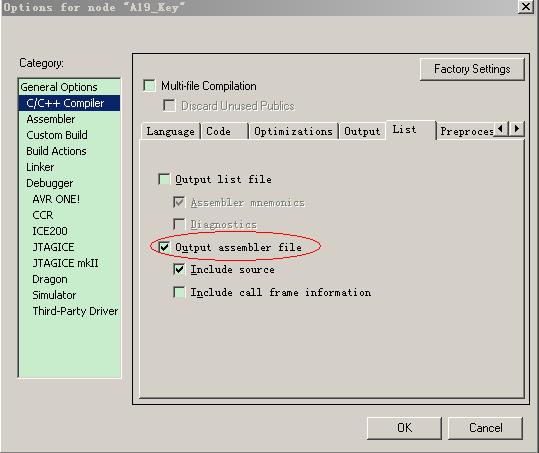Select C/C++ Compiler category
This screenshot has width=539, height=453.
[69, 103]
